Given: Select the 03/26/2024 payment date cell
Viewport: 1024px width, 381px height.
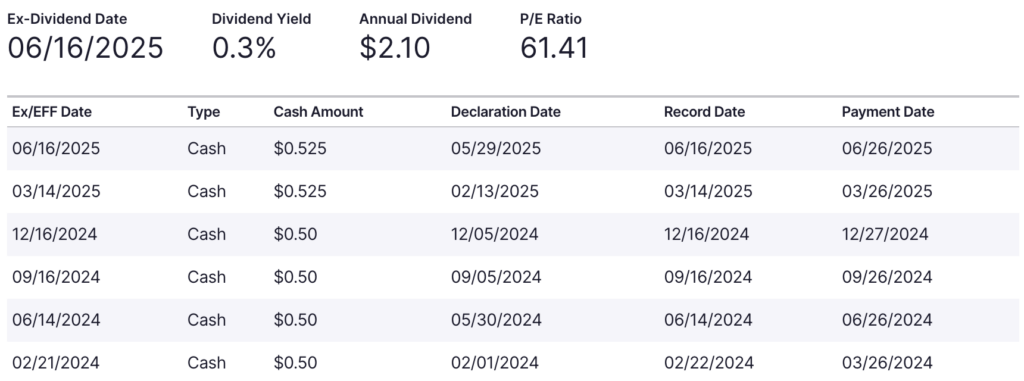Looking at the screenshot, I should (887, 363).
